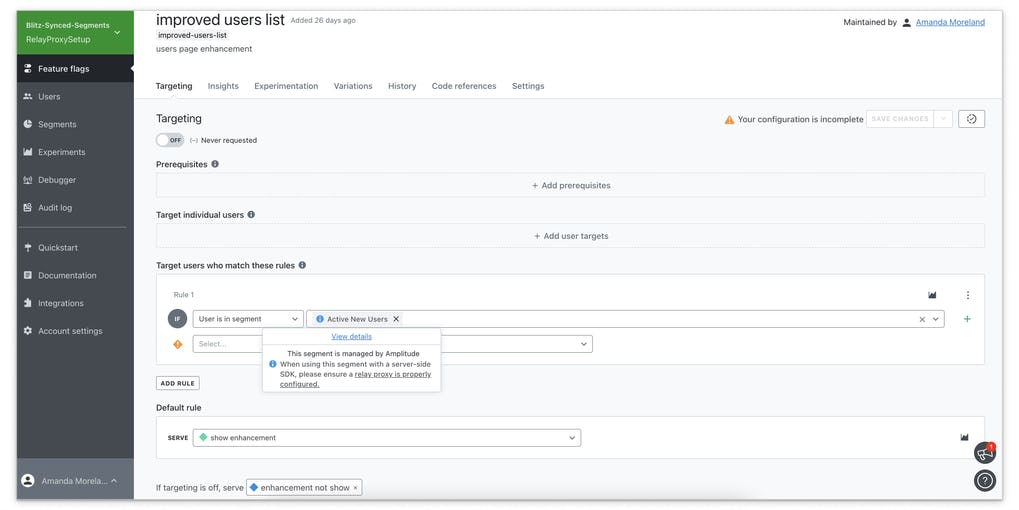Open the Save Changes dropdown arrow
This screenshot has height=510, width=1019.
[x=943, y=119]
